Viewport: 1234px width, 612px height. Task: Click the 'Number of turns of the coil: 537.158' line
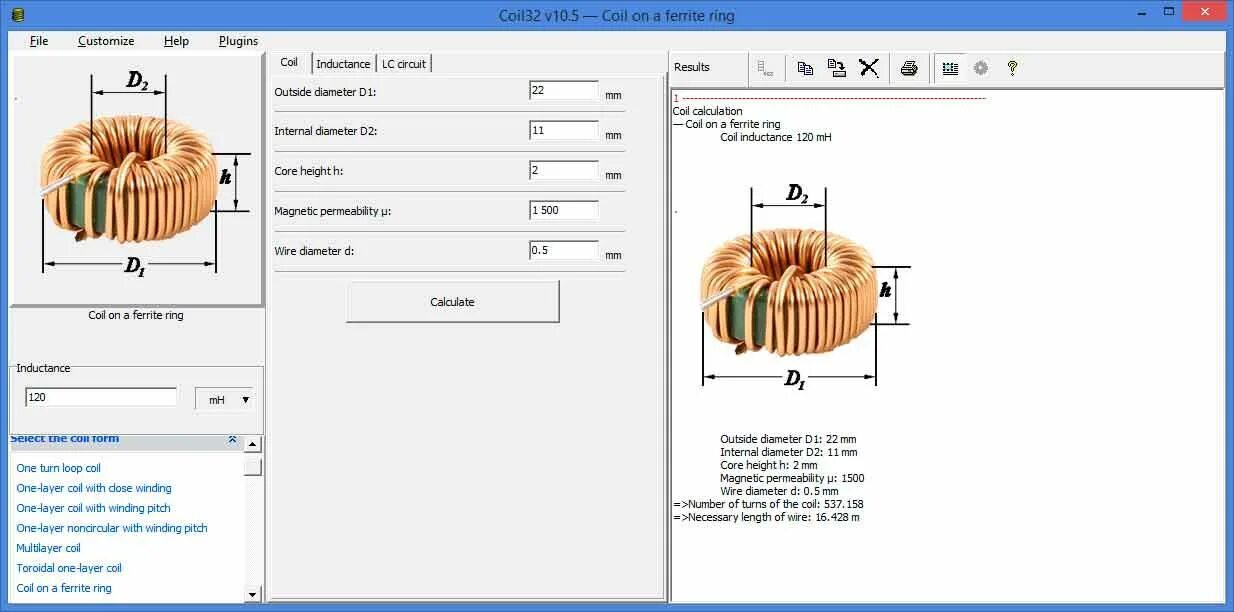tap(768, 504)
